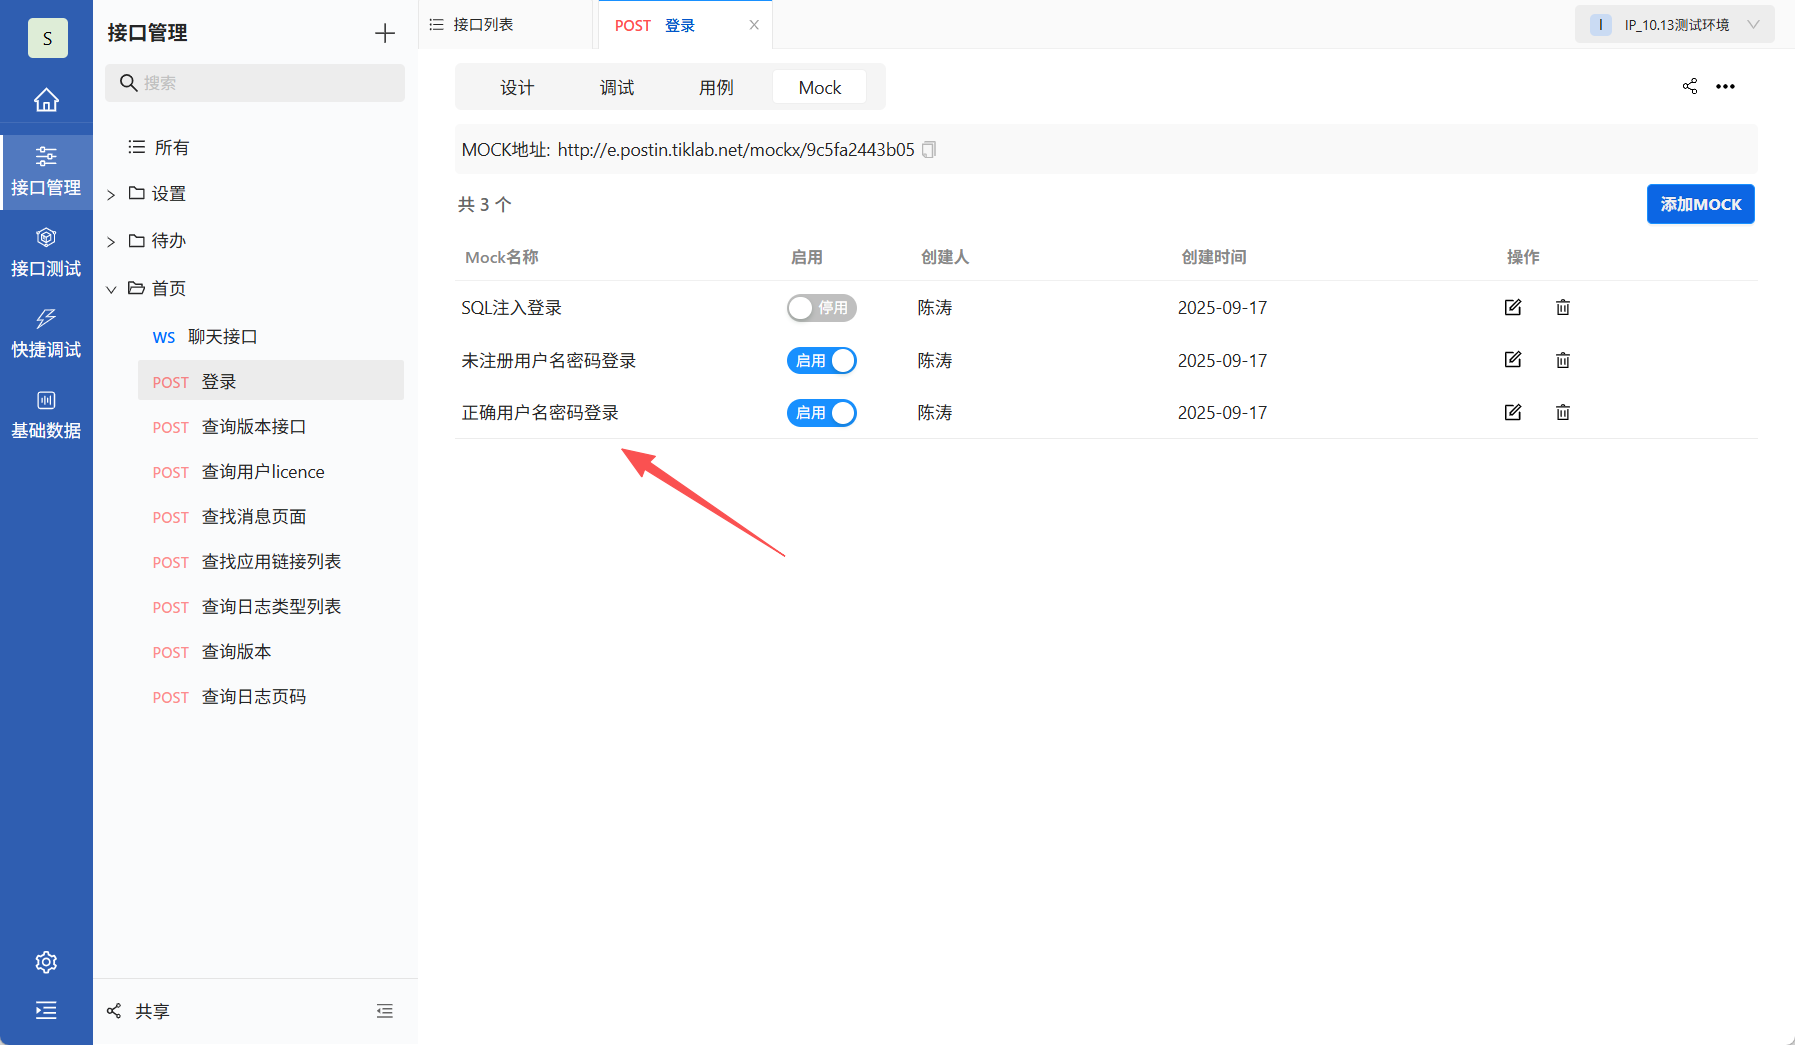The width and height of the screenshot is (1795, 1045).
Task: Select the 接口测试 sidebar icon
Action: [x=46, y=250]
